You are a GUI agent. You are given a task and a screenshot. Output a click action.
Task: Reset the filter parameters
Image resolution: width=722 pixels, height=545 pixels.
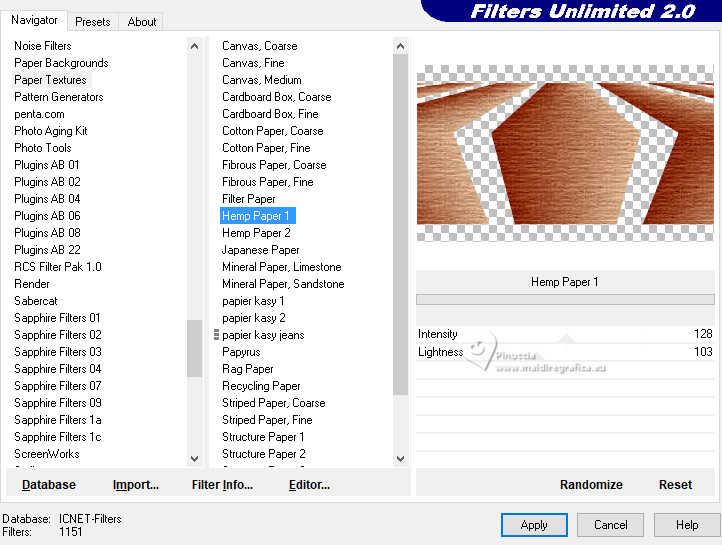pos(675,485)
